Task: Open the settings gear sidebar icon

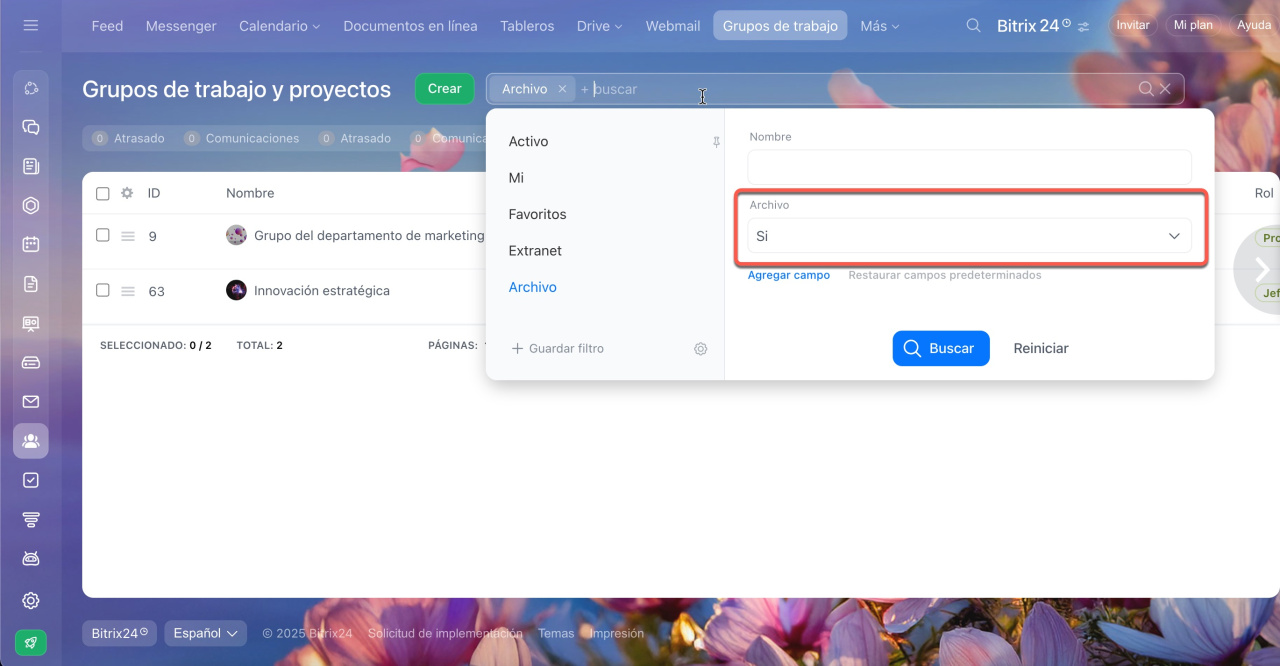Action: point(31,600)
